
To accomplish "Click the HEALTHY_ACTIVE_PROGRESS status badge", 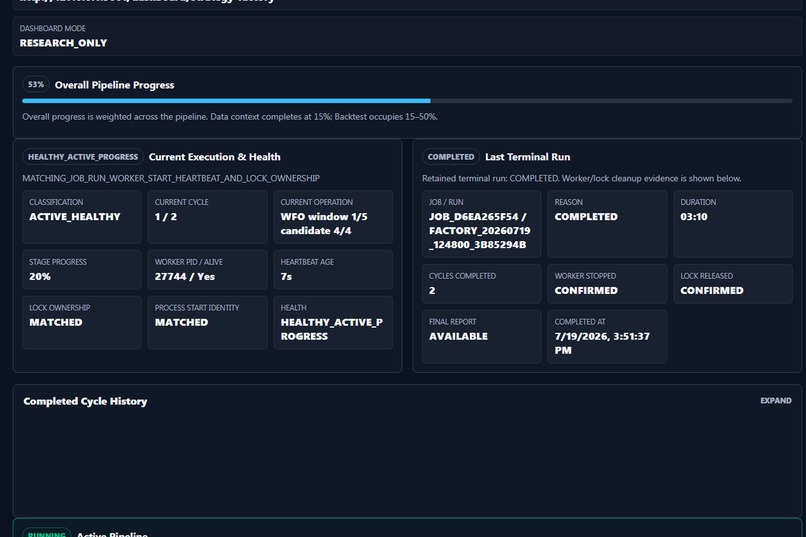I will 83,157.
